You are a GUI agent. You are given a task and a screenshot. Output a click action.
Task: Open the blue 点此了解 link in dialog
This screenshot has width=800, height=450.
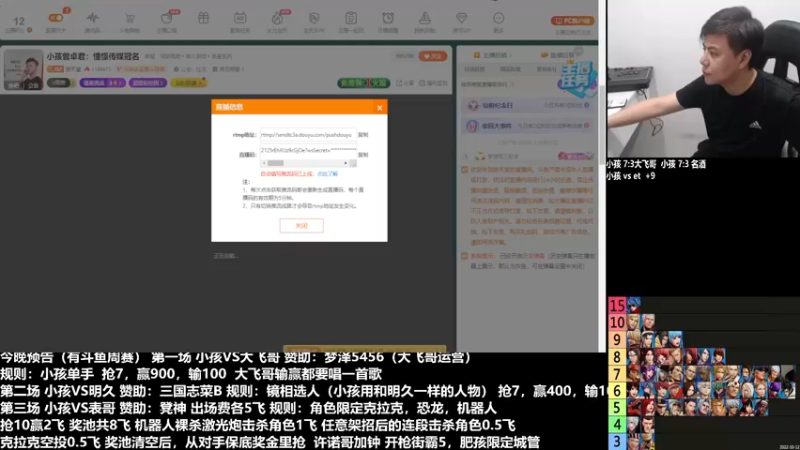pyautogui.click(x=327, y=174)
